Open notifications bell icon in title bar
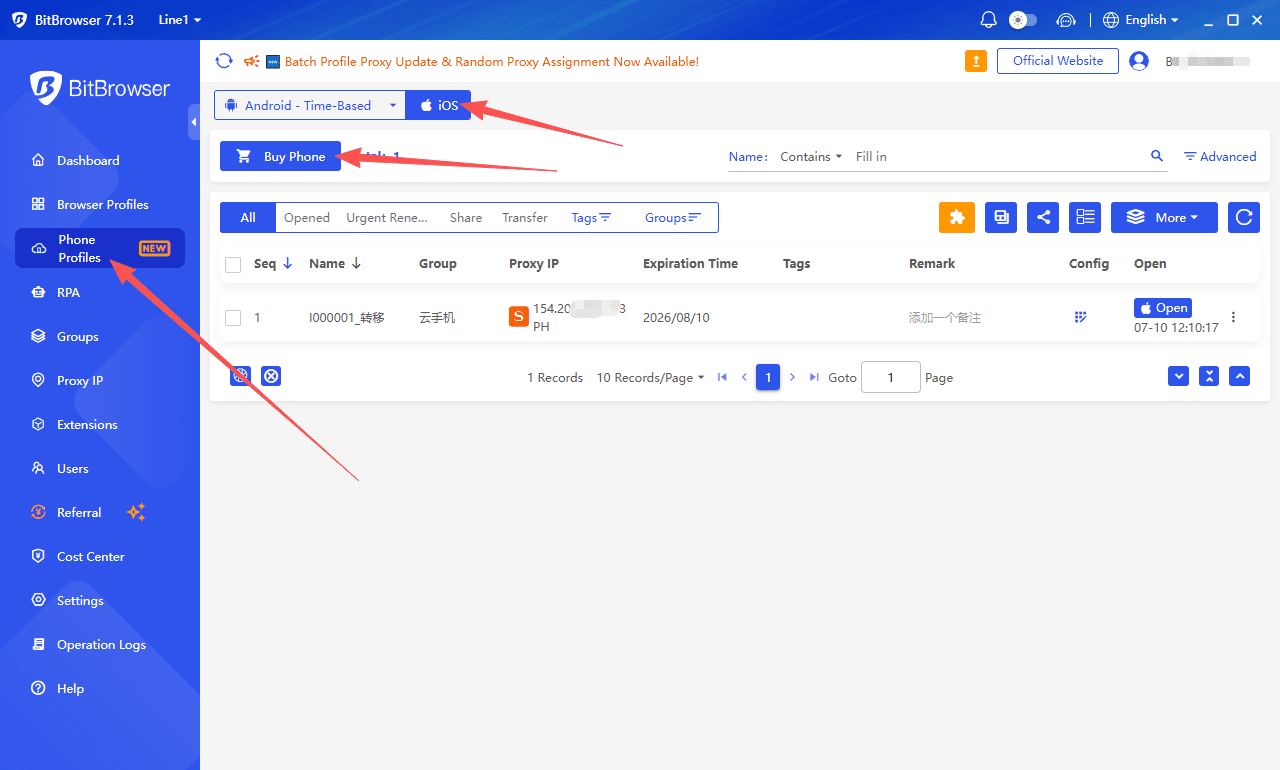Viewport: 1280px width, 770px height. coord(988,20)
